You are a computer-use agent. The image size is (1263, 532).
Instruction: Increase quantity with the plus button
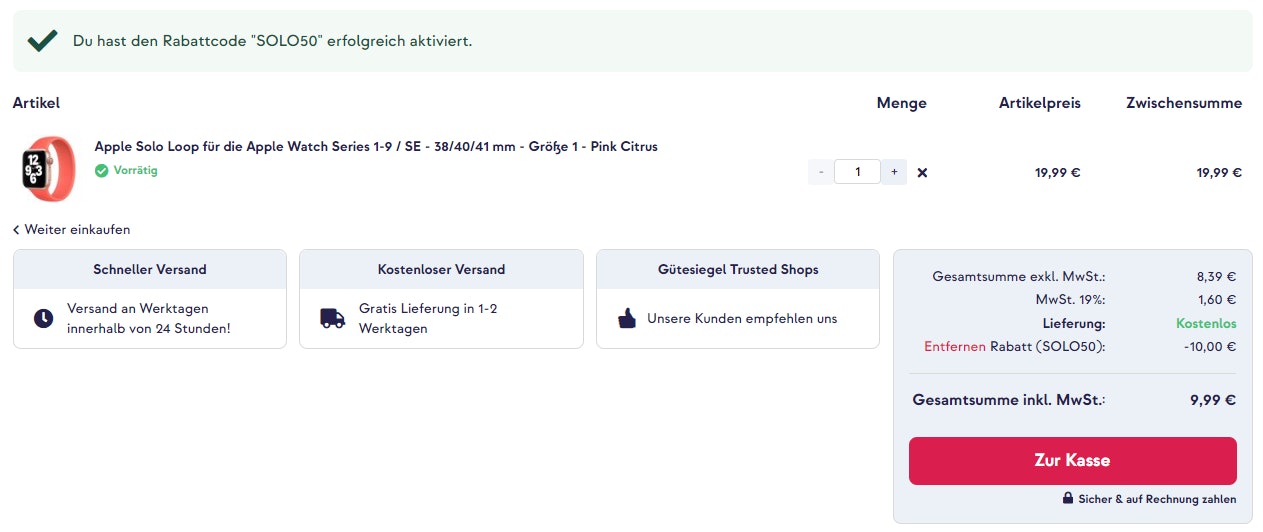[894, 172]
